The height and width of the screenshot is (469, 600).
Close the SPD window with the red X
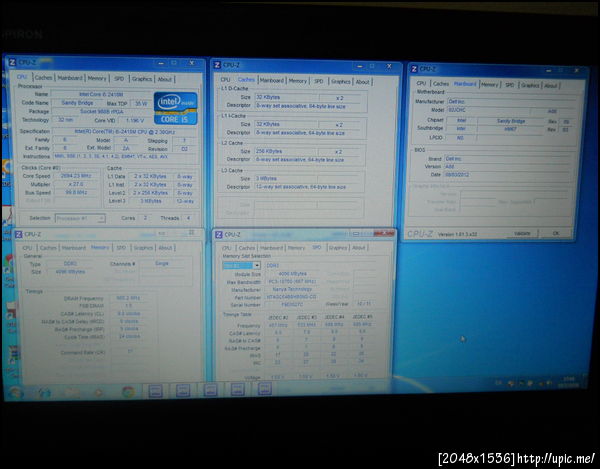[385, 233]
